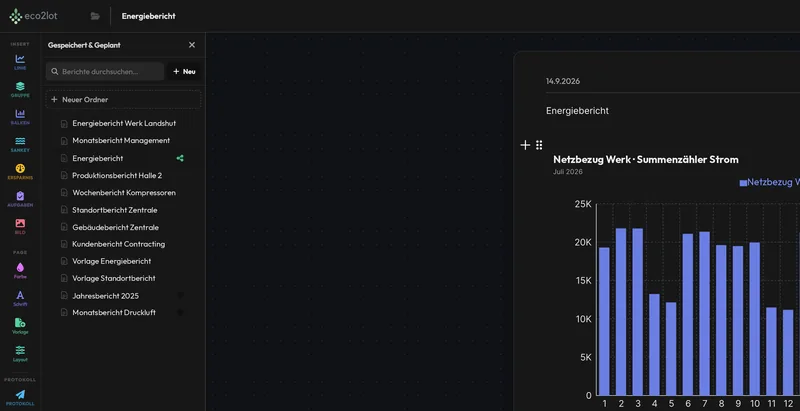Open report Produktionsbericht Halle 2
The image size is (800, 411).
(x=117, y=175)
